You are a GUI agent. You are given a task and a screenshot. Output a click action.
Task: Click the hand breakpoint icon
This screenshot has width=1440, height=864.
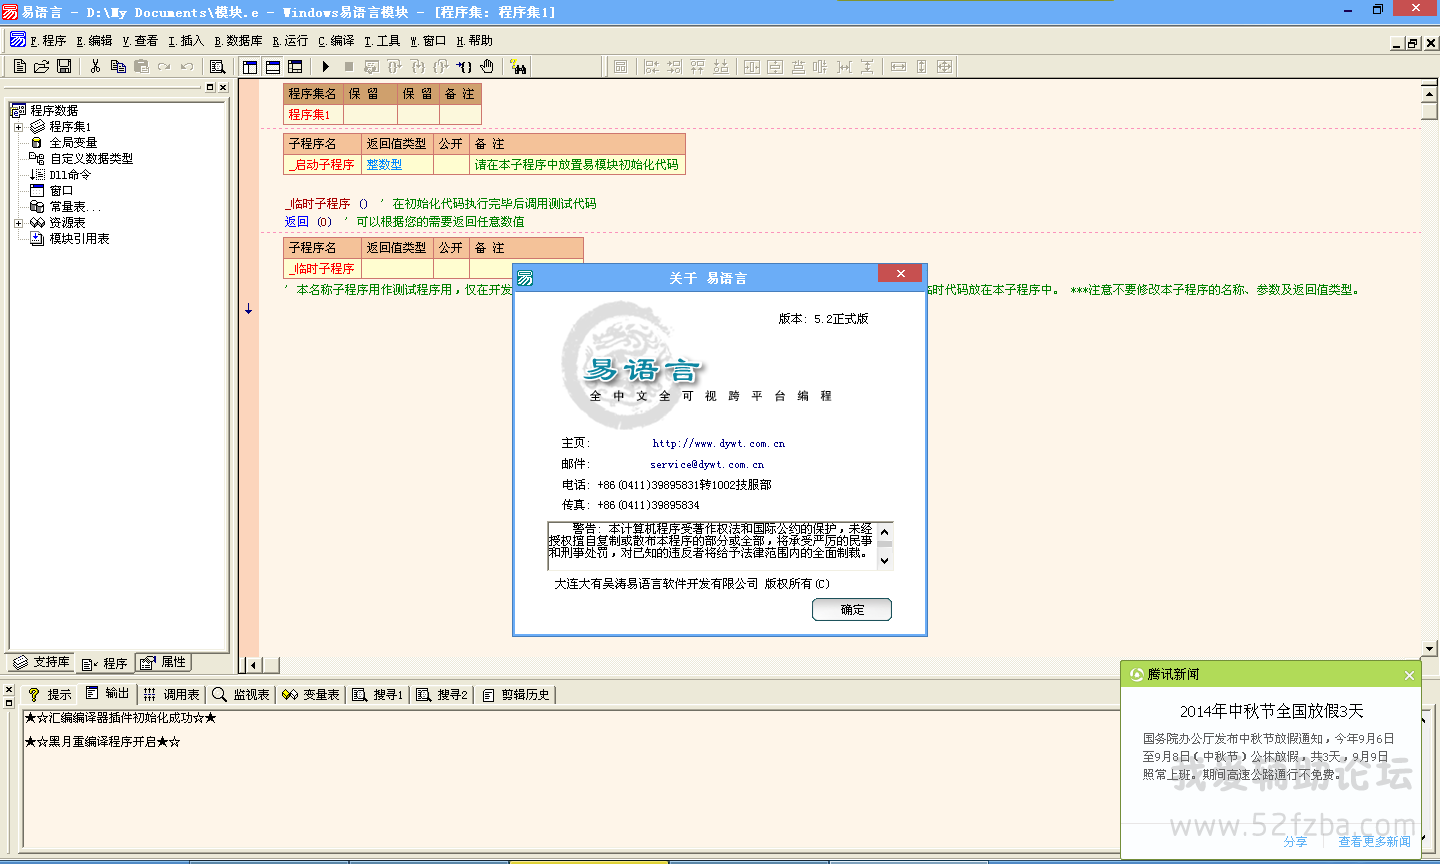click(x=487, y=66)
